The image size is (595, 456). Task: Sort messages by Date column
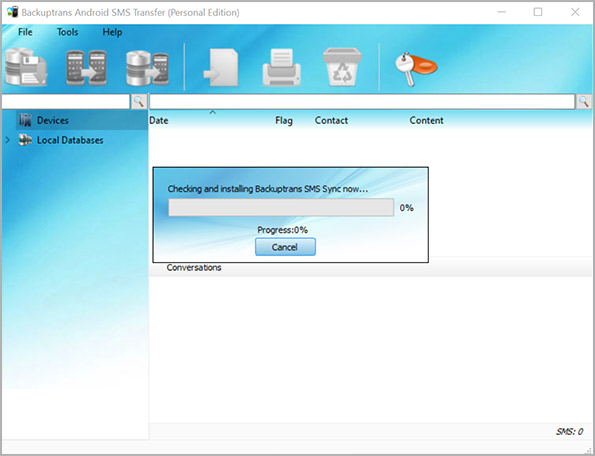pos(159,120)
